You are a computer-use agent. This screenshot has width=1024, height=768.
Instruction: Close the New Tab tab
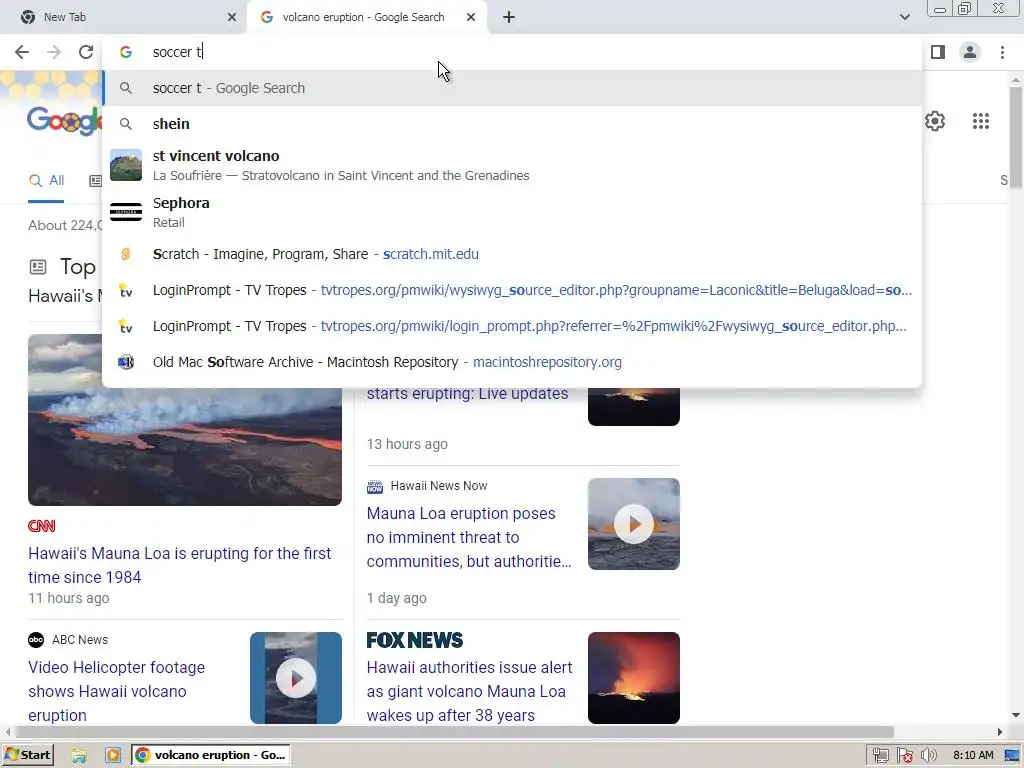[232, 17]
